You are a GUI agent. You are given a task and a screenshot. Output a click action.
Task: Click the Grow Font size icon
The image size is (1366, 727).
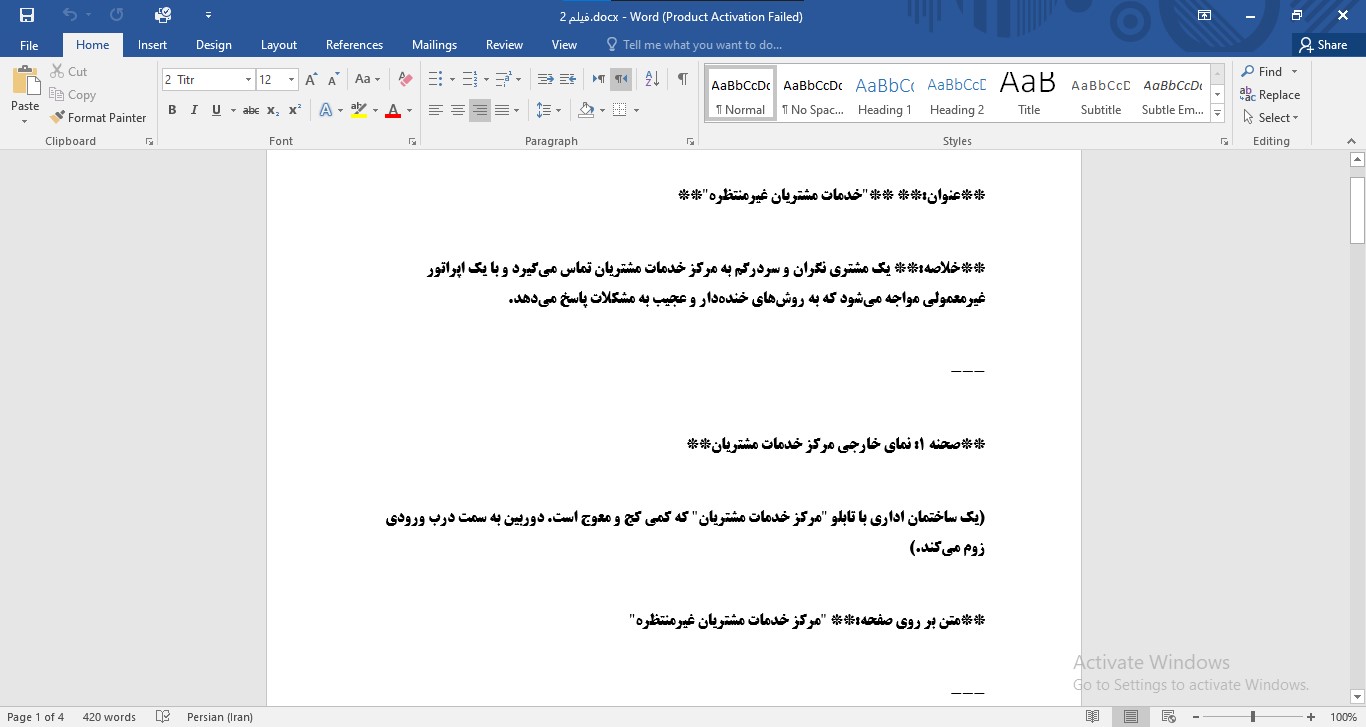[x=311, y=79]
